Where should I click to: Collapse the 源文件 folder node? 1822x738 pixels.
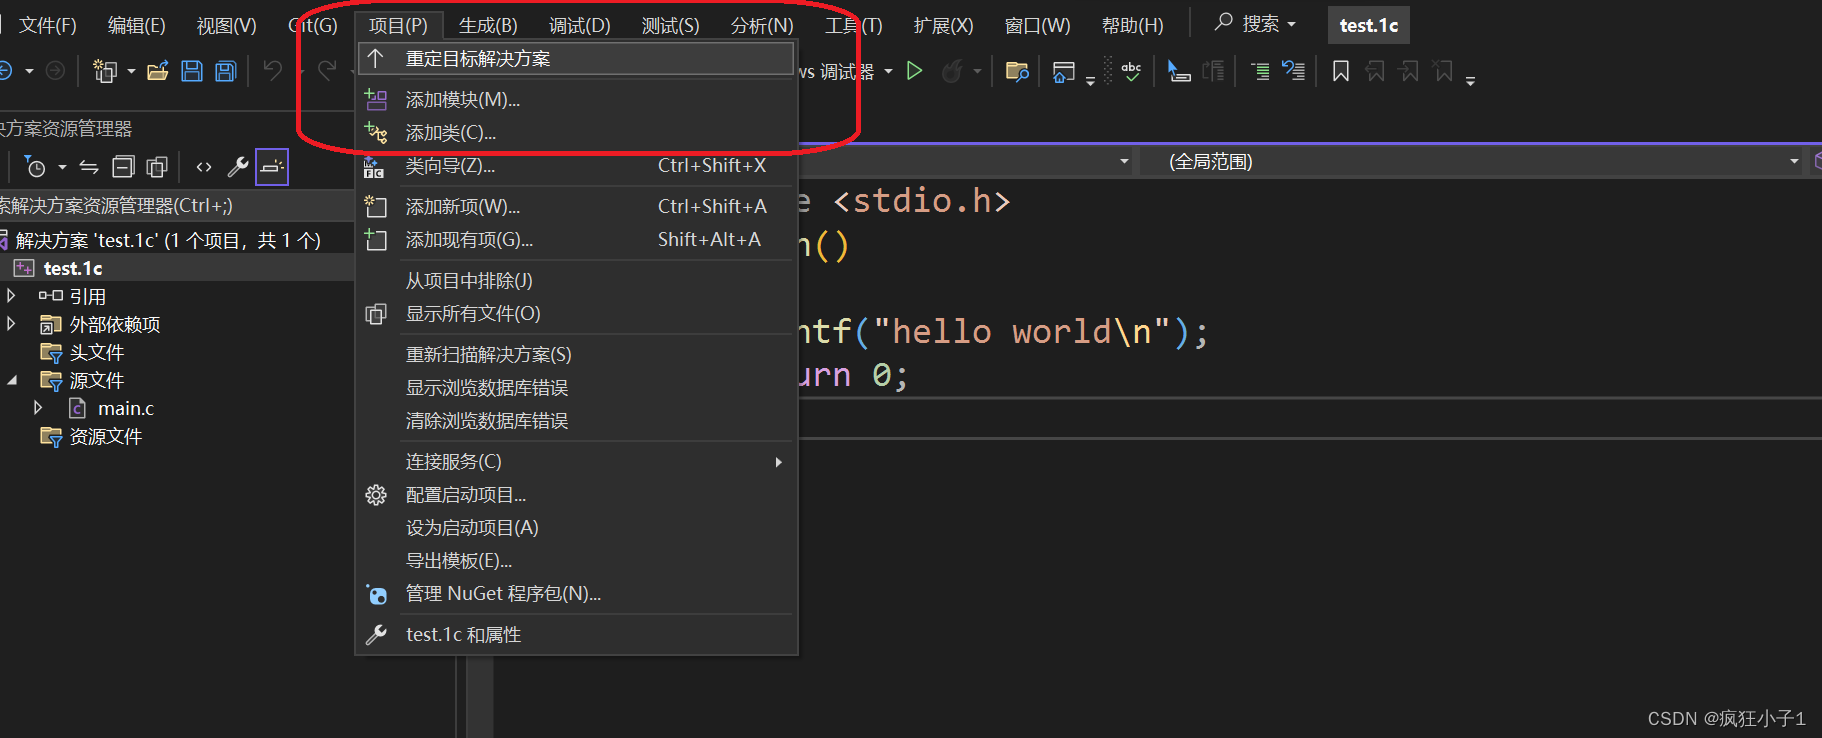pos(12,380)
